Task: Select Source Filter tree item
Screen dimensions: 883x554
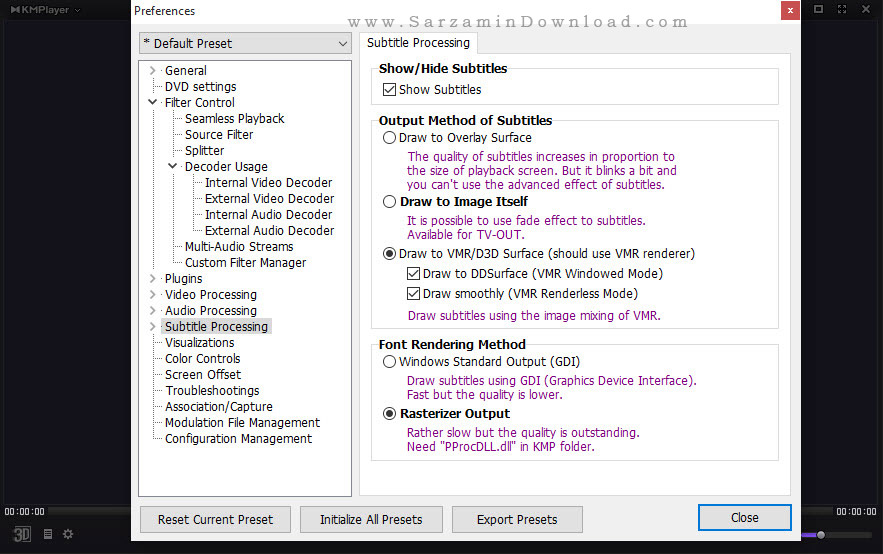Action: pos(219,135)
